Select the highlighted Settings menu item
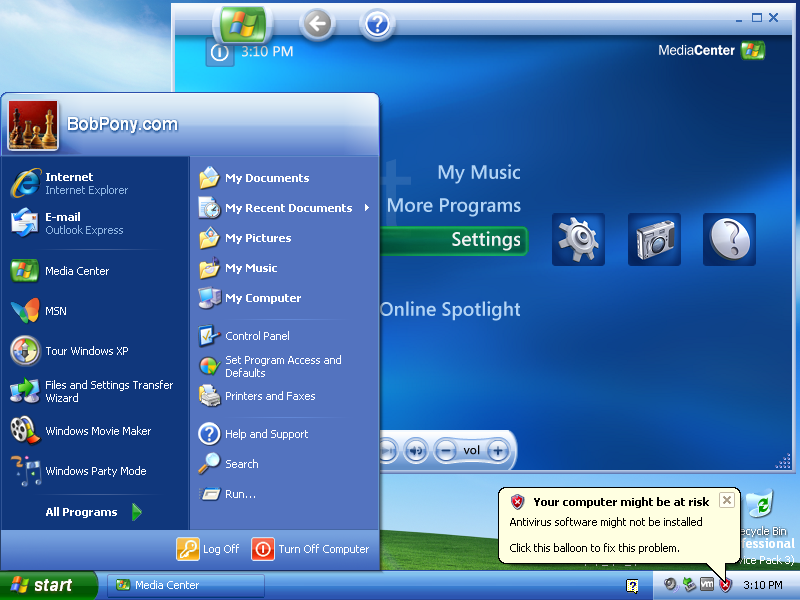This screenshot has width=800, height=600. 454,240
